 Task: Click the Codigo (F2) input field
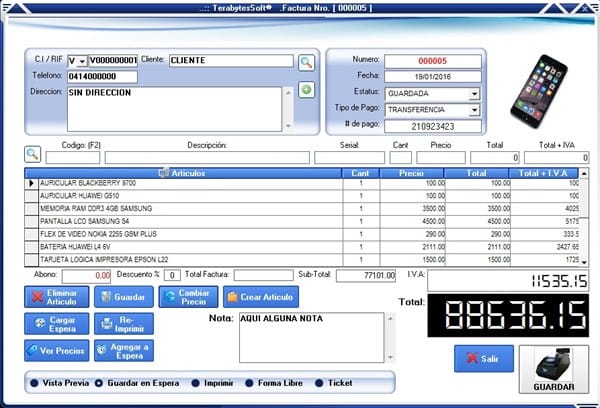[73, 158]
